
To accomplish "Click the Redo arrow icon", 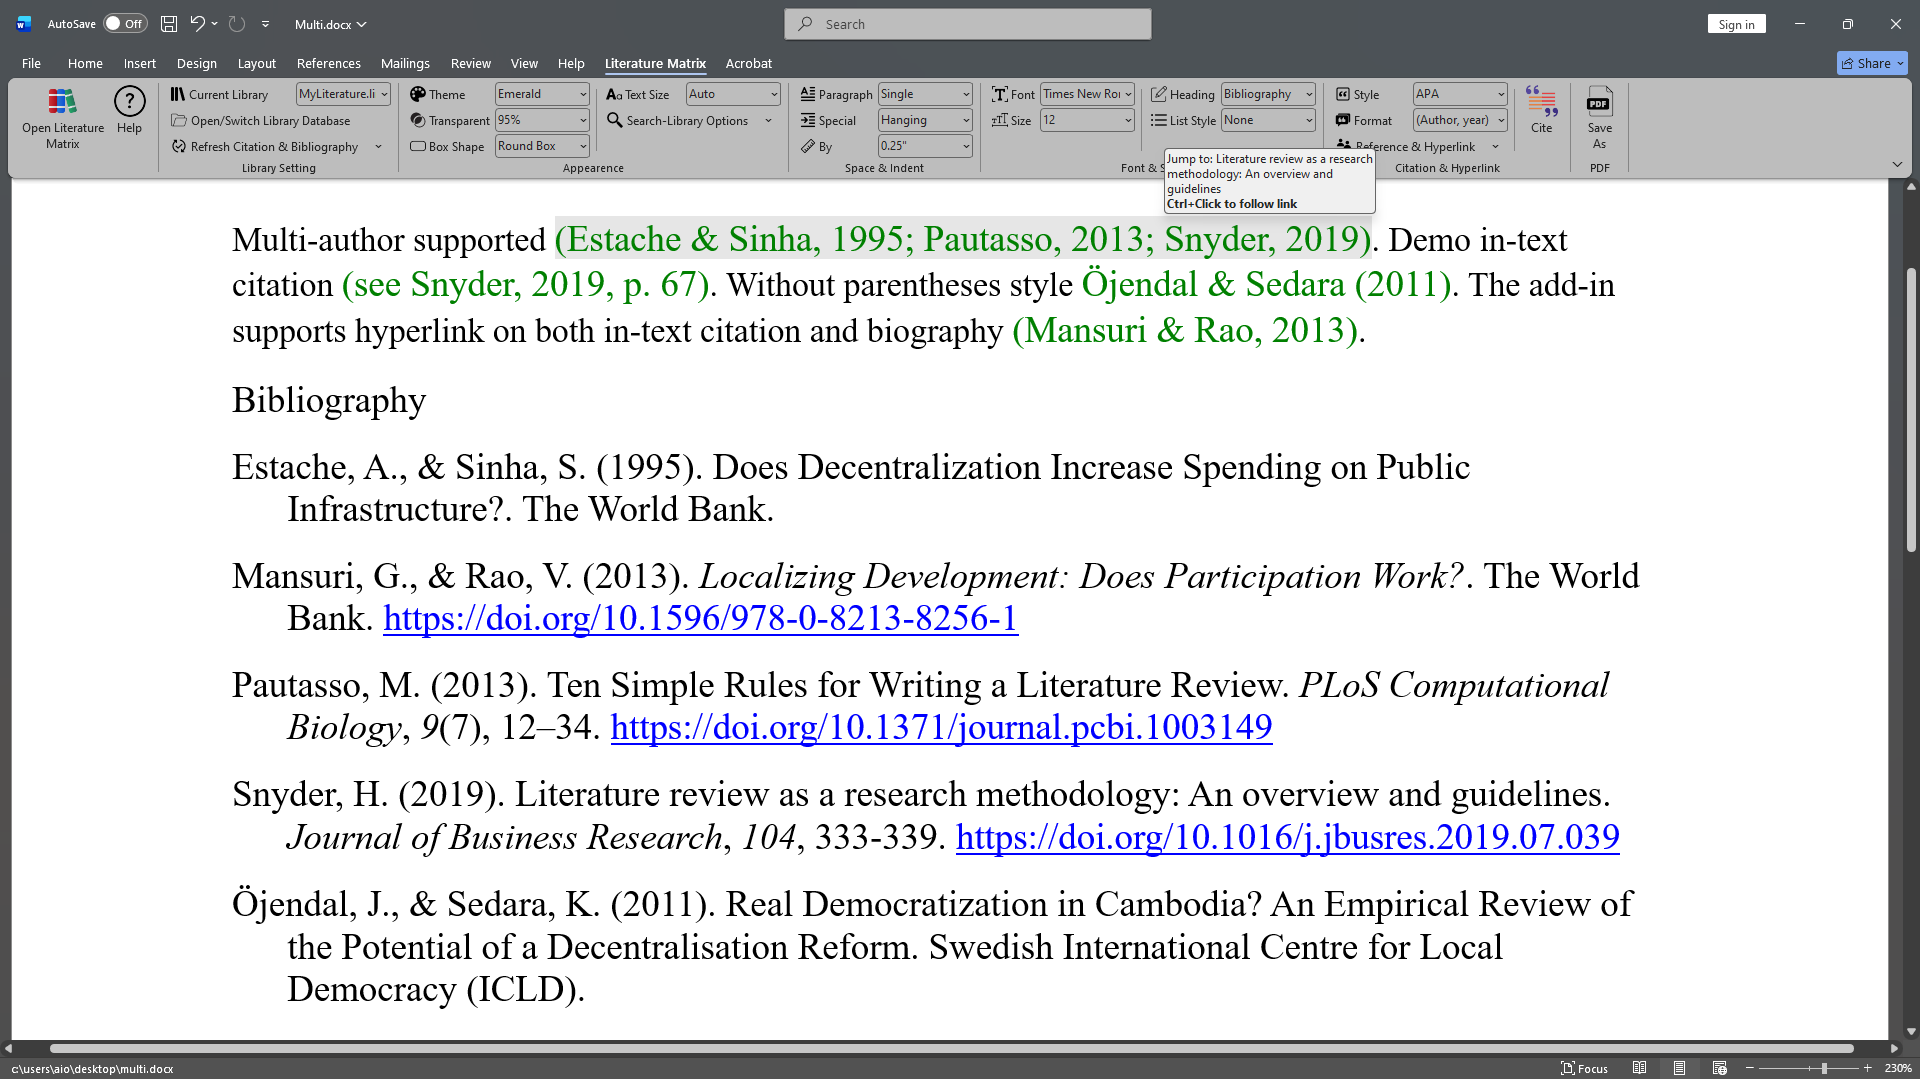I will point(236,24).
